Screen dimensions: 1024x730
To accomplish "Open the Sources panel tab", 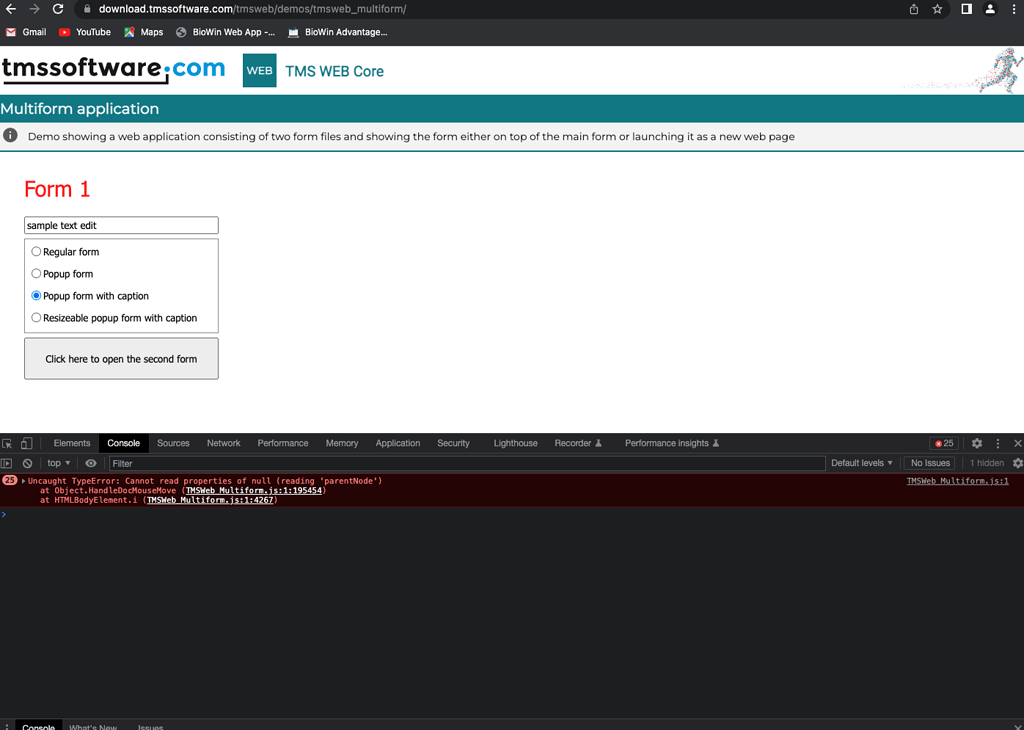I will tap(173, 442).
